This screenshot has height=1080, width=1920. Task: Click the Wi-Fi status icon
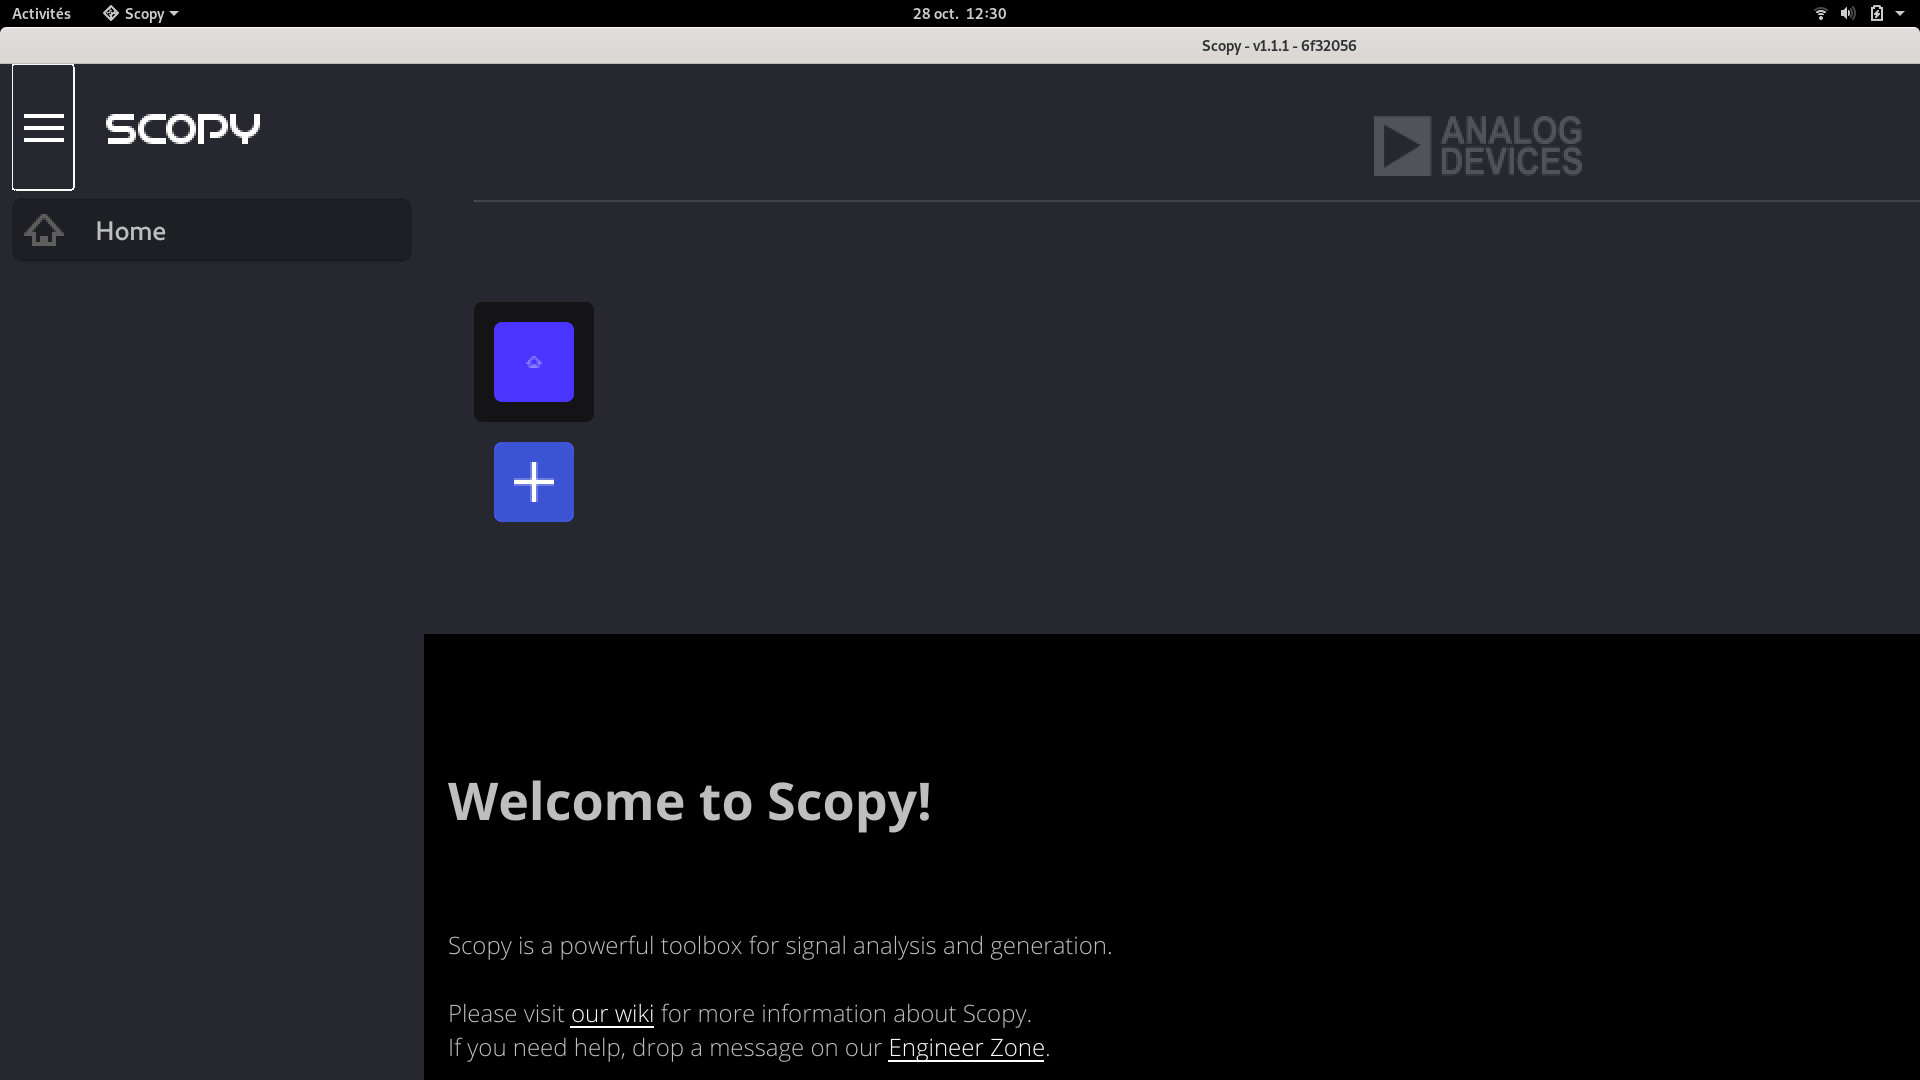[1819, 13]
